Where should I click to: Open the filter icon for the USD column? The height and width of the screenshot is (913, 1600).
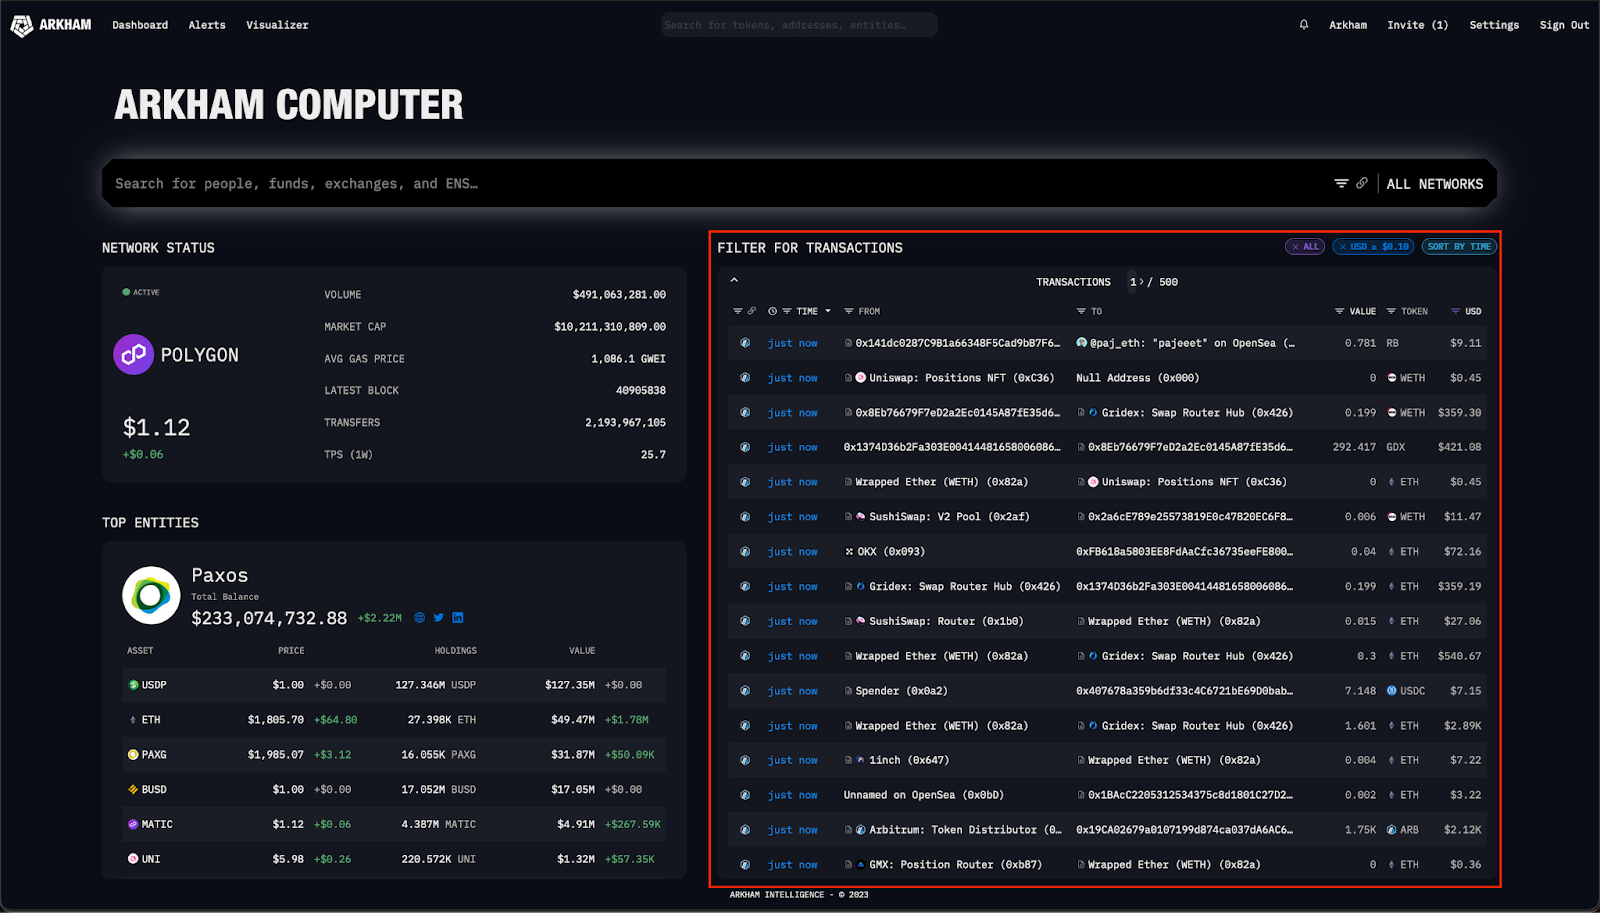coord(1455,311)
